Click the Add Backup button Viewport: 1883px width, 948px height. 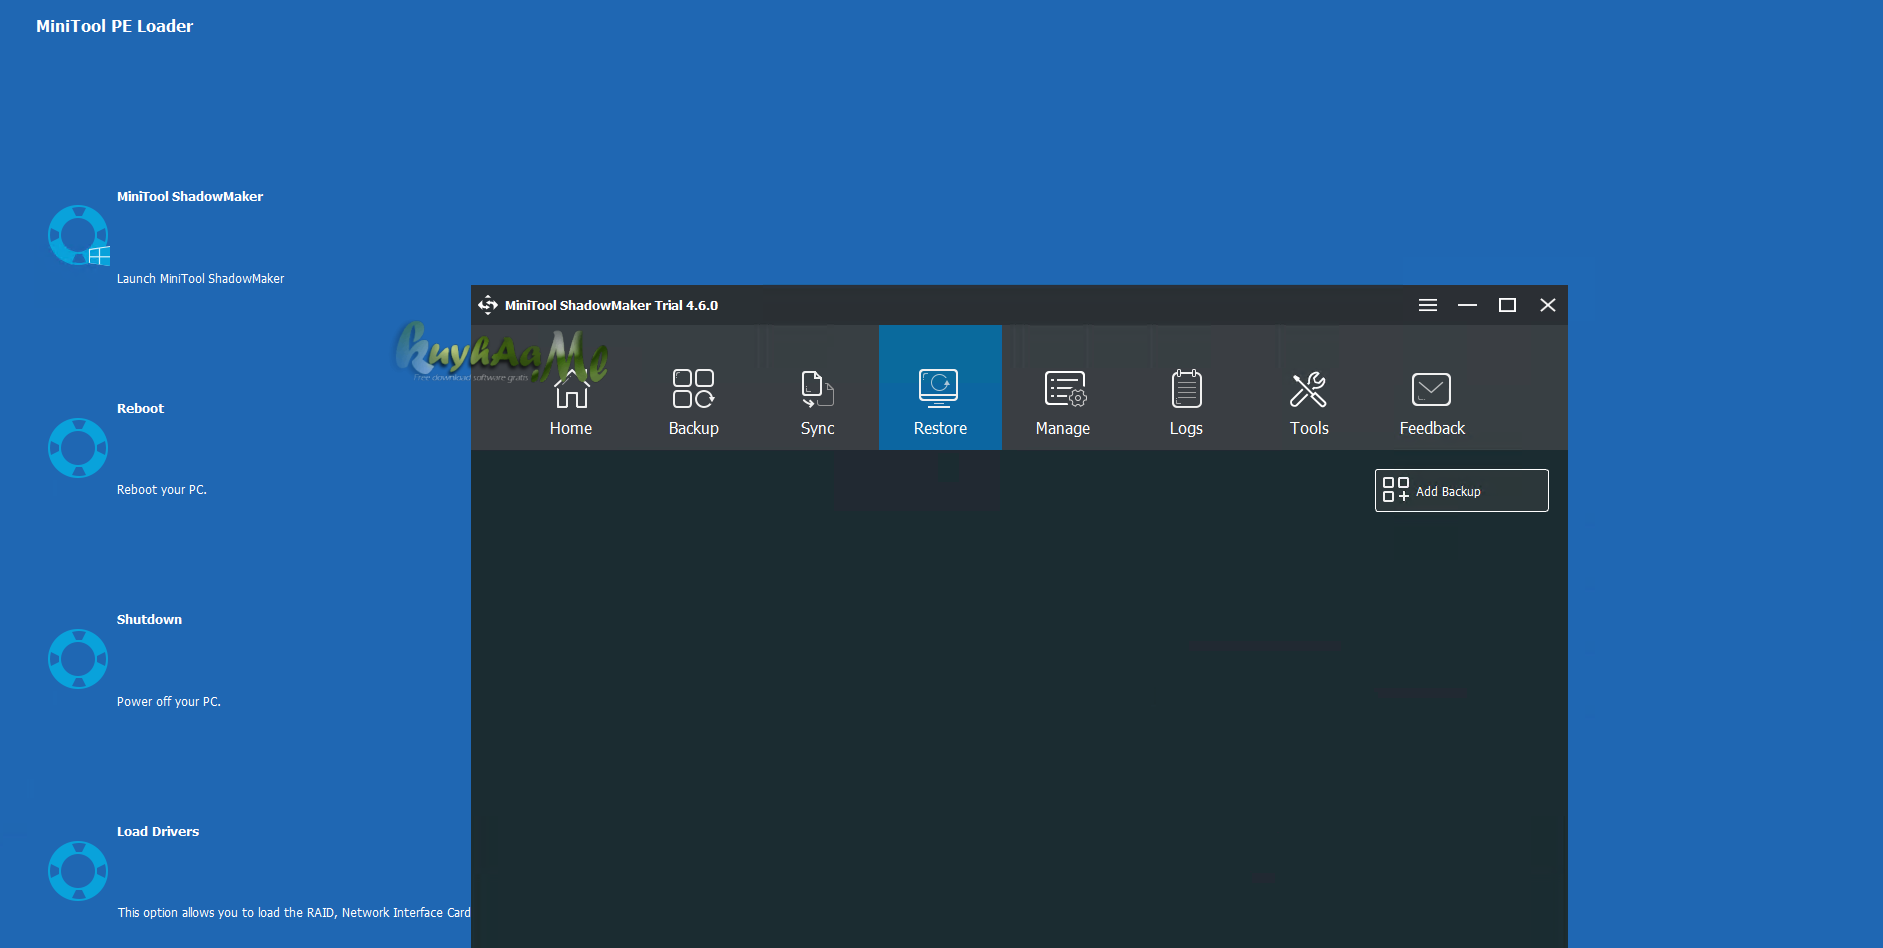click(x=1461, y=490)
